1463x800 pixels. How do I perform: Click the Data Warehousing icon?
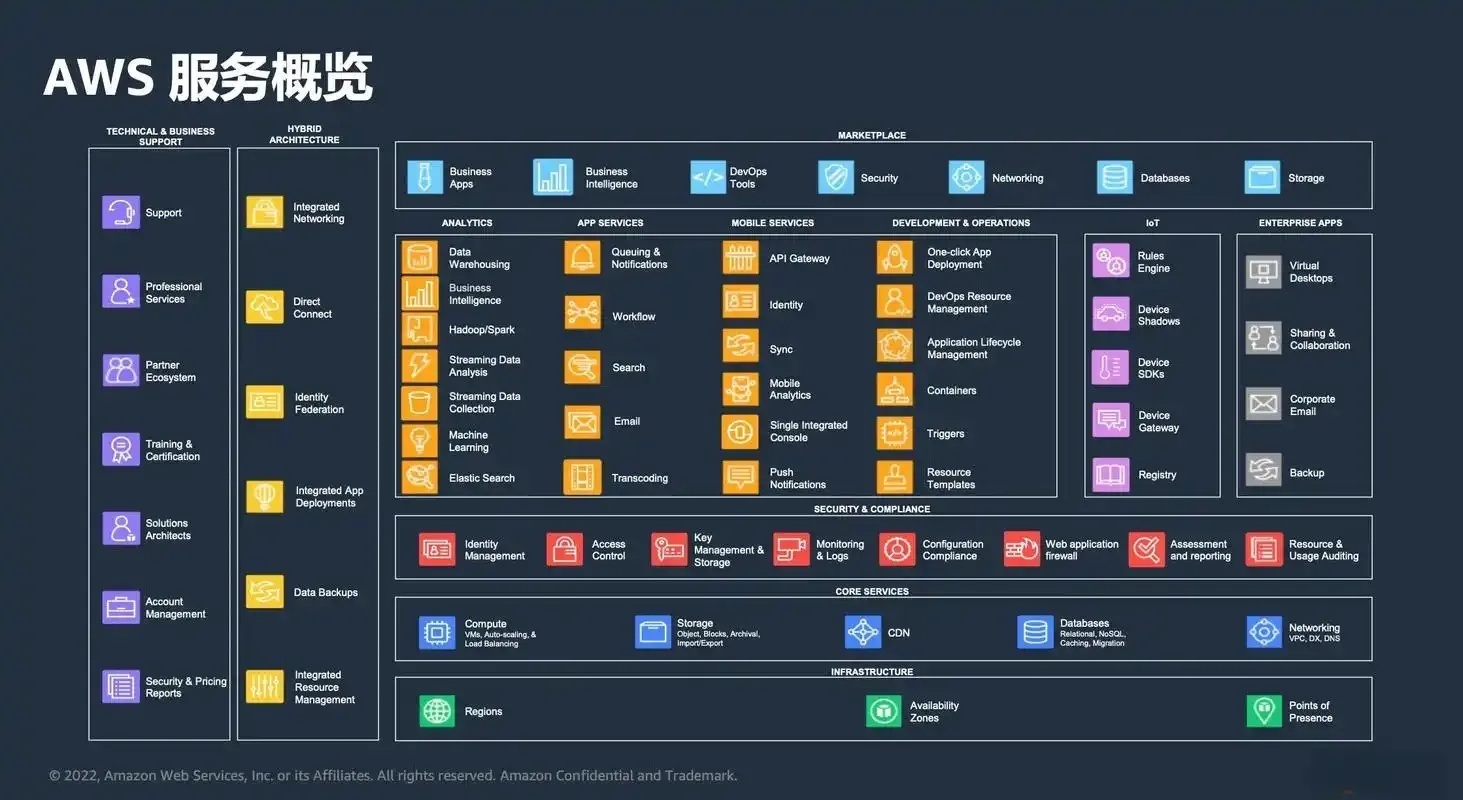click(x=420, y=257)
